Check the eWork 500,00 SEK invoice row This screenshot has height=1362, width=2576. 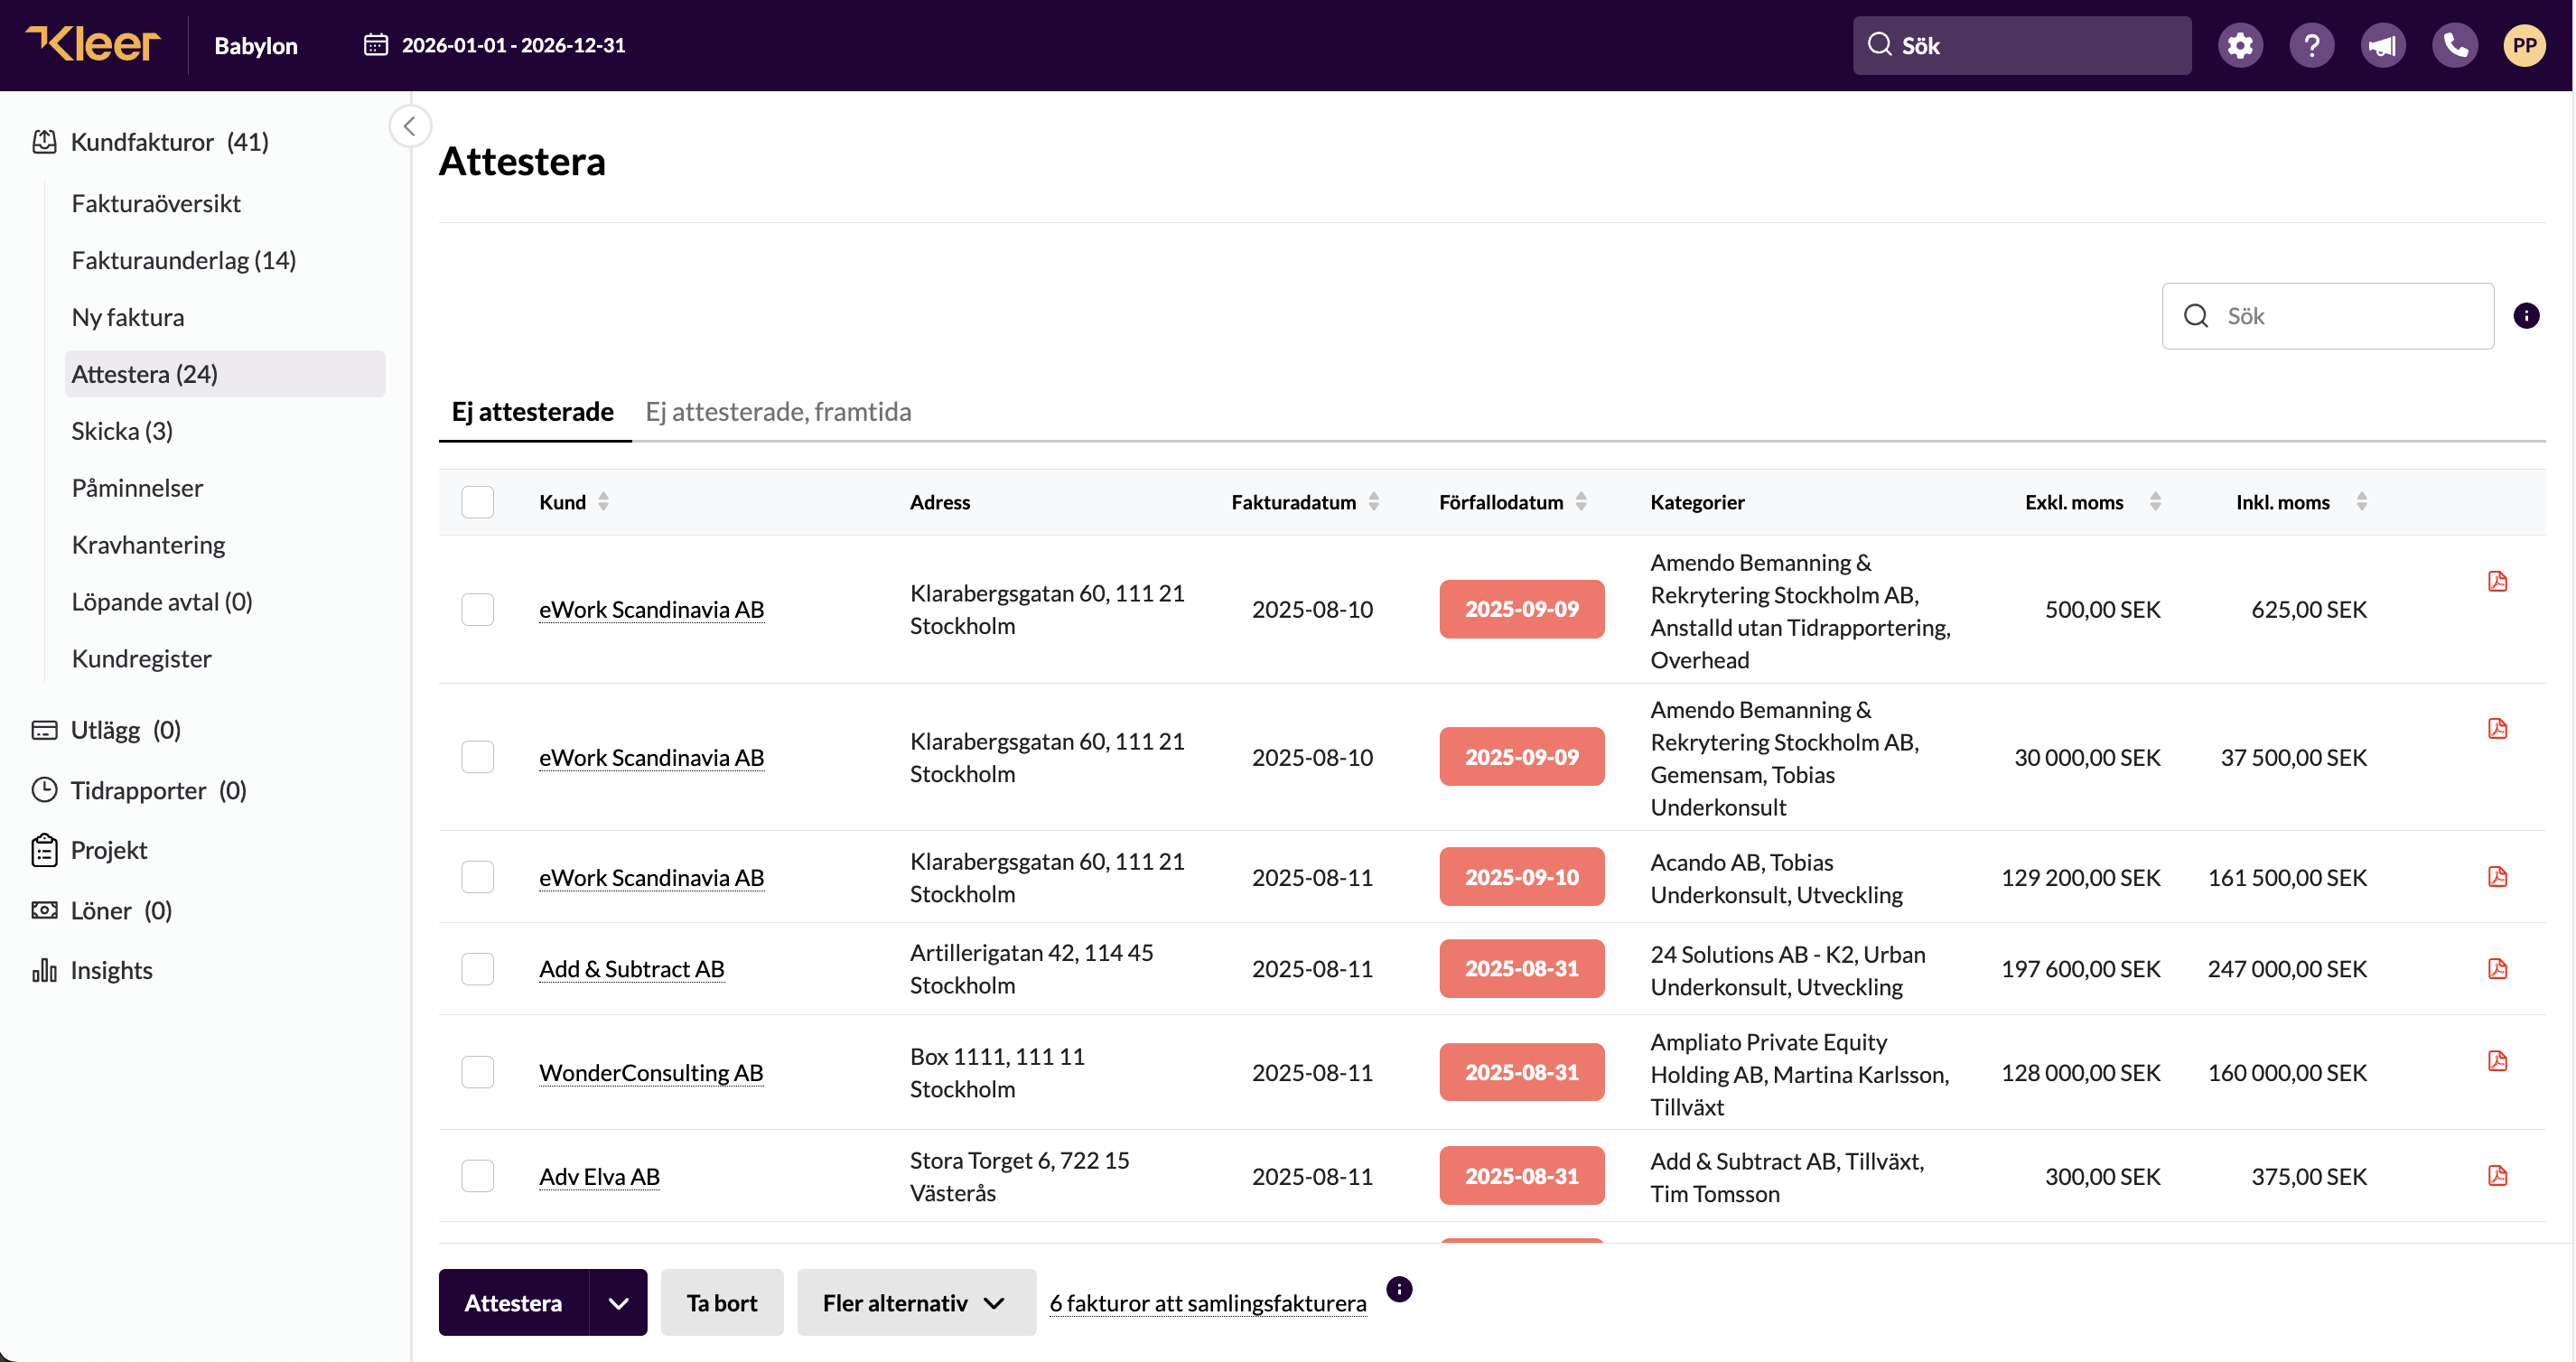pyautogui.click(x=478, y=609)
